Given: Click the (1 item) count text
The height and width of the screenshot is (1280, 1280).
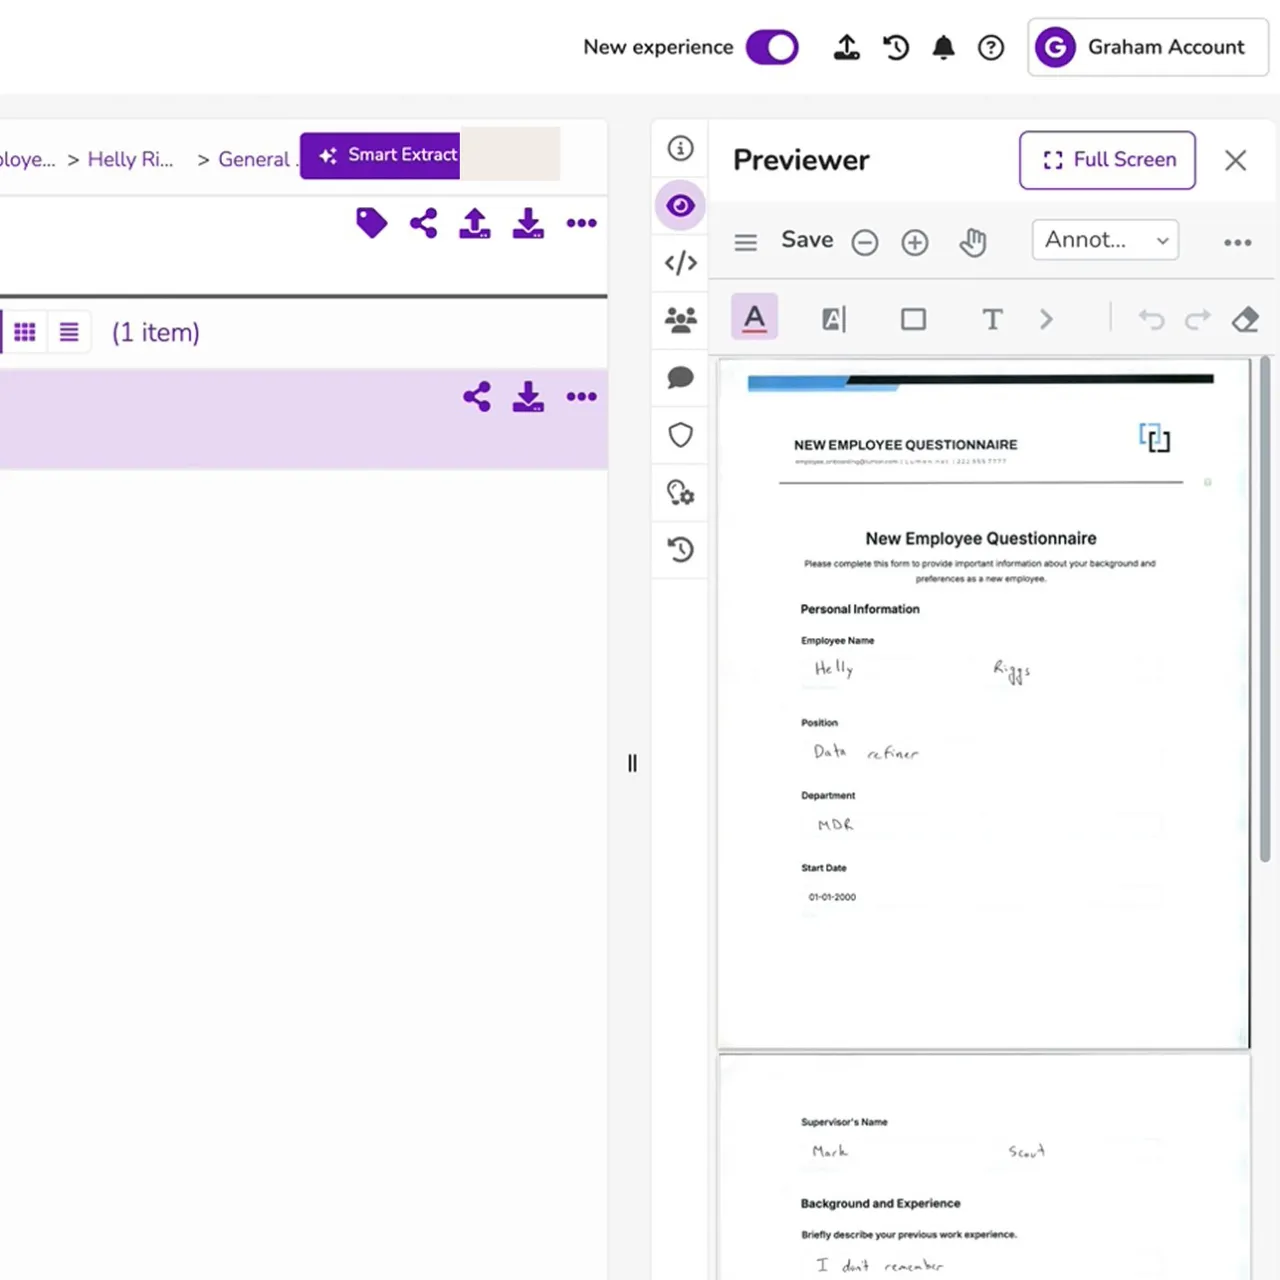Looking at the screenshot, I should tap(156, 332).
